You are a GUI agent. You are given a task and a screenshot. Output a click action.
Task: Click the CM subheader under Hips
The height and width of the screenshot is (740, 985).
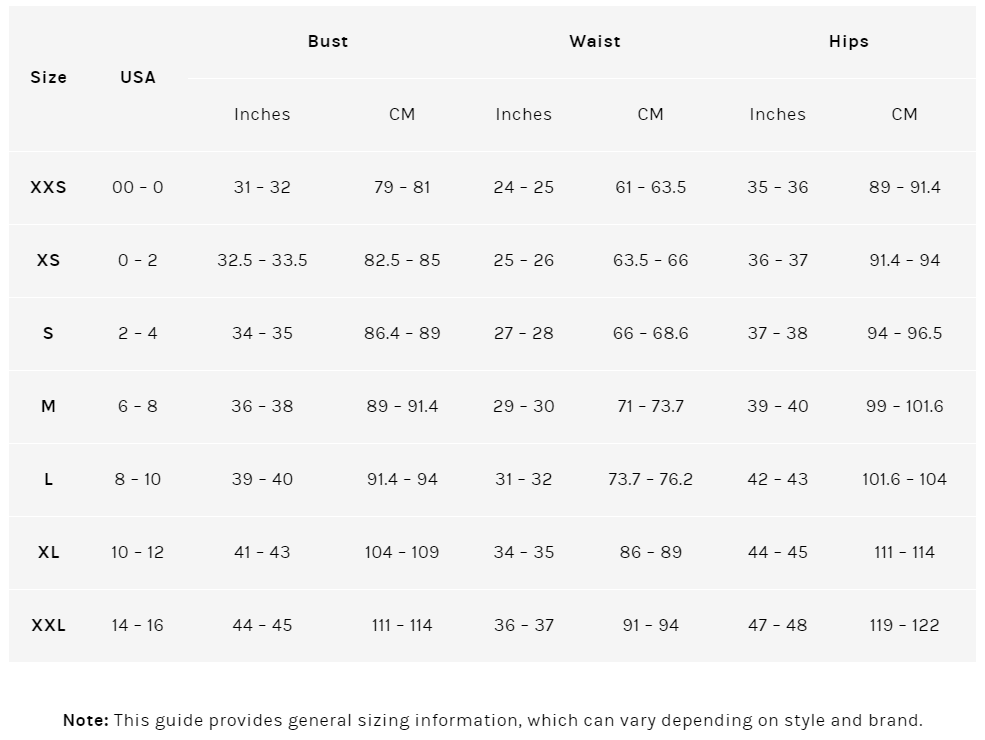(x=904, y=114)
